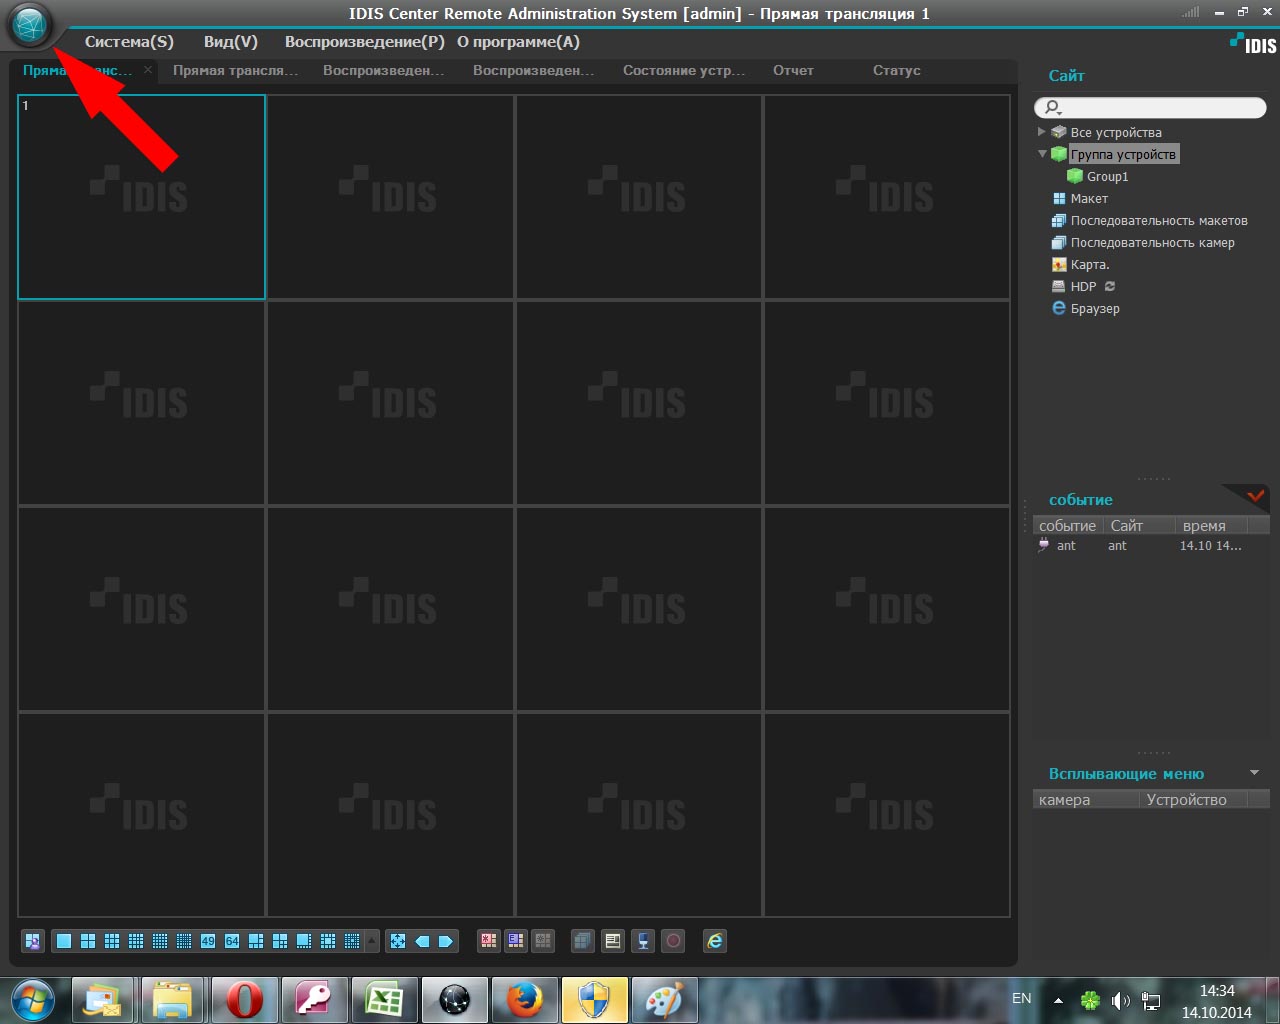Expand the Все устройства tree node
Screen dimensions: 1280x1024
1041,132
